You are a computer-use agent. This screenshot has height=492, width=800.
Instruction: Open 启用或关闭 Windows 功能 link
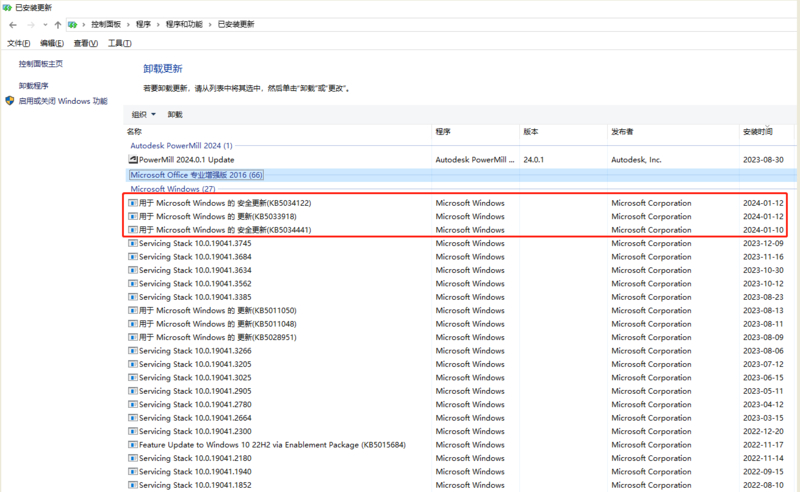tap(63, 101)
